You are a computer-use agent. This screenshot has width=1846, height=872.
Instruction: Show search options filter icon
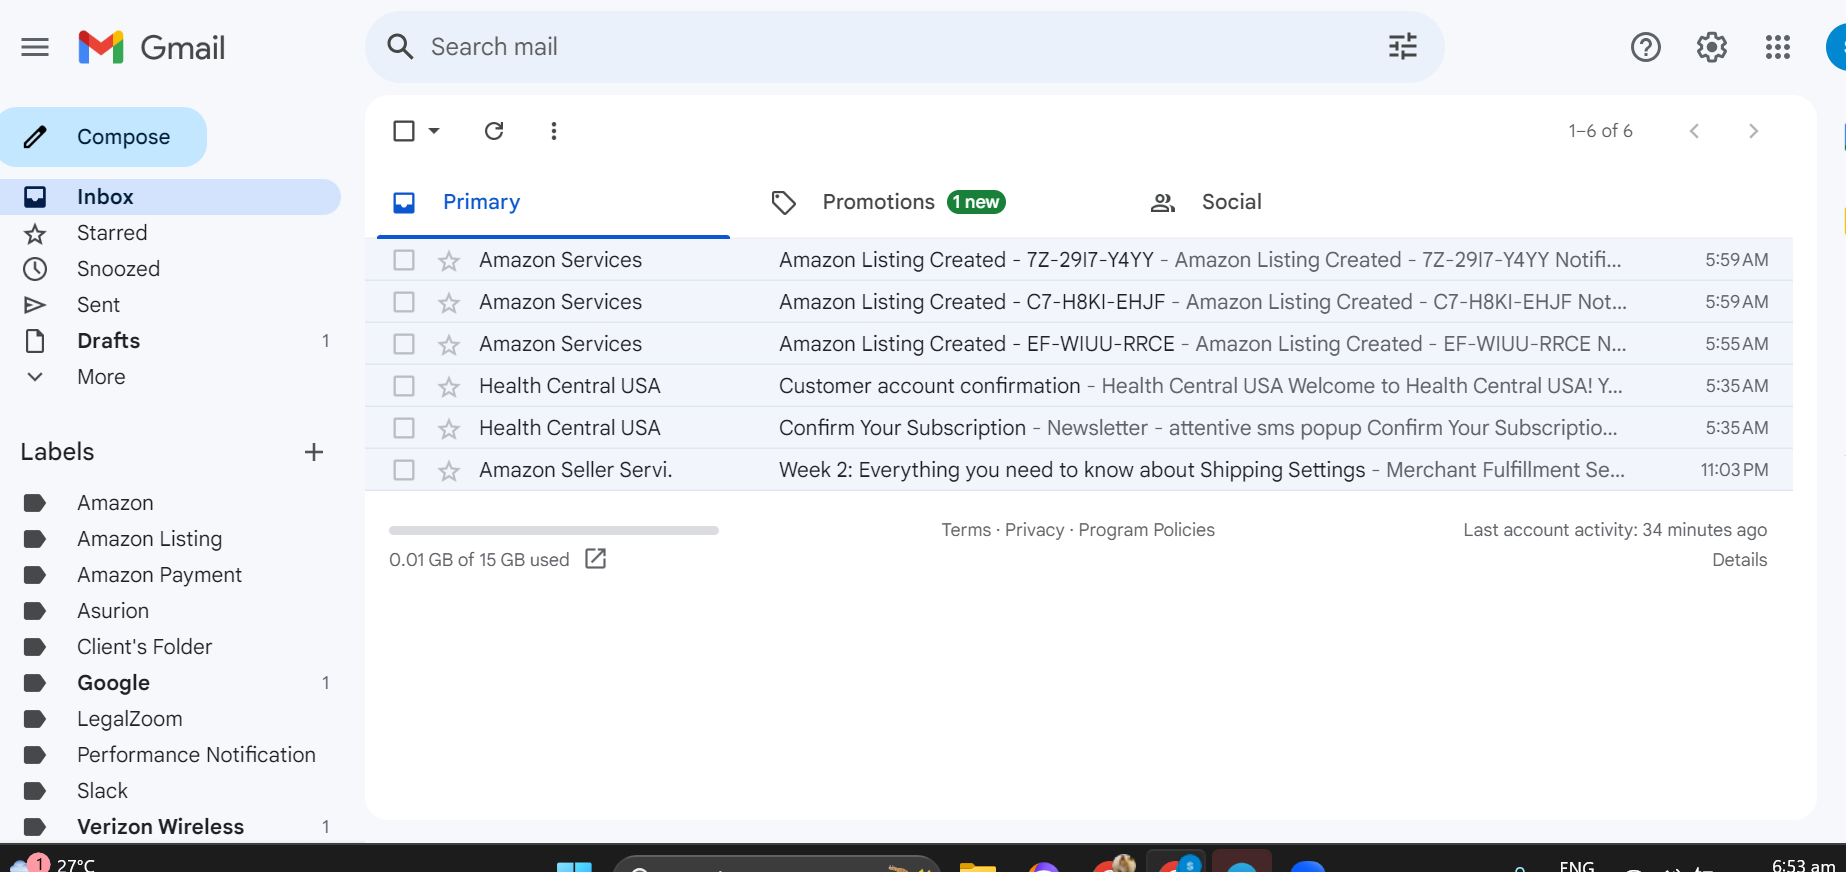[1403, 47]
